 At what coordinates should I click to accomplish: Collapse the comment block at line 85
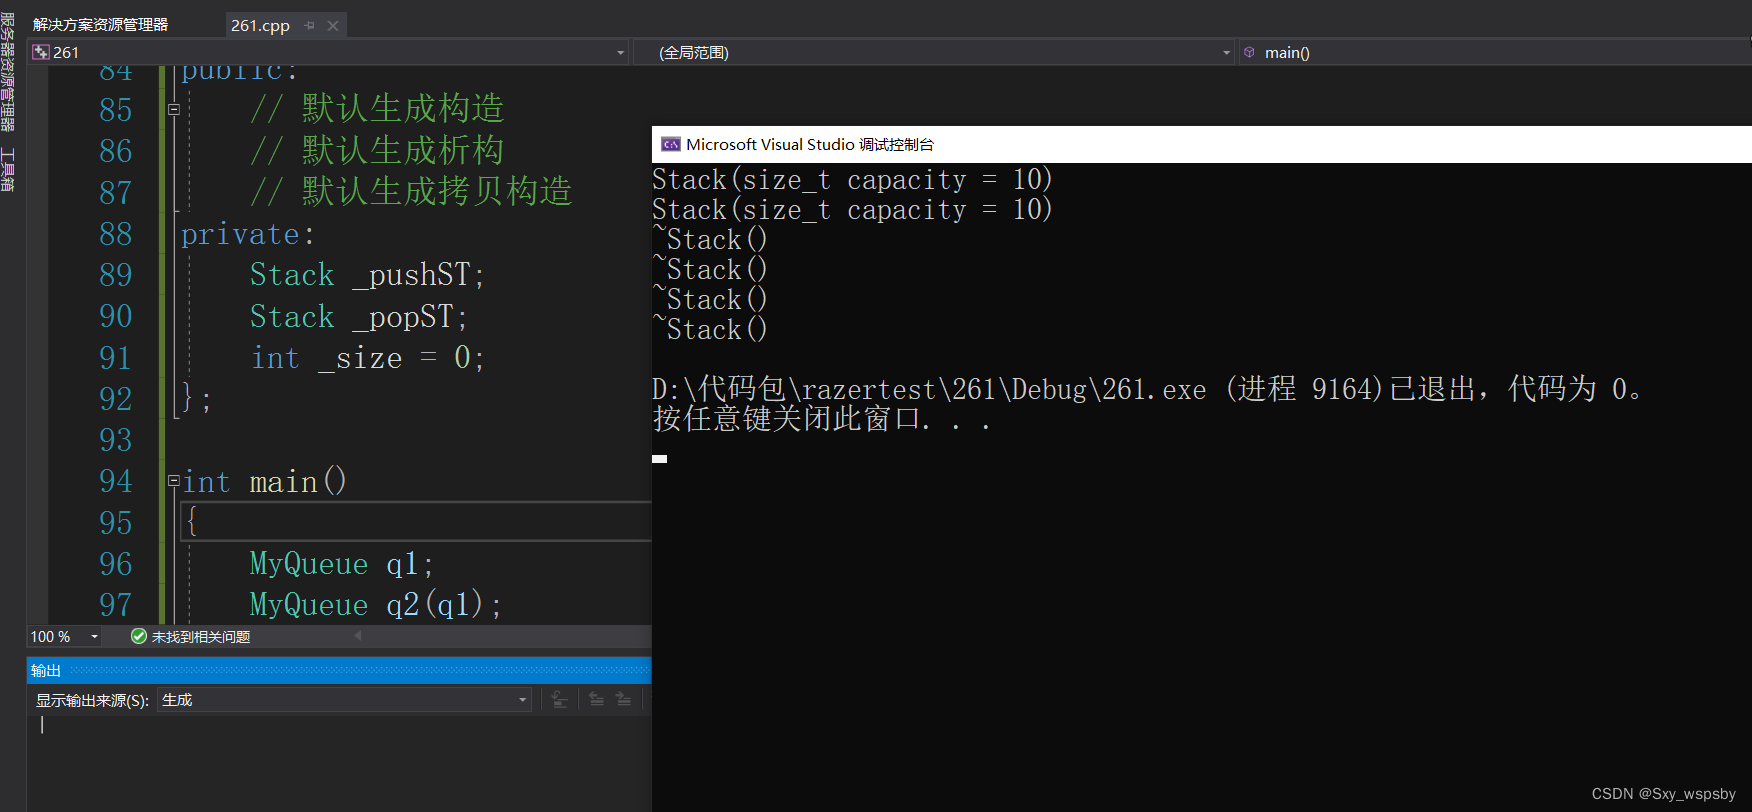(x=173, y=110)
